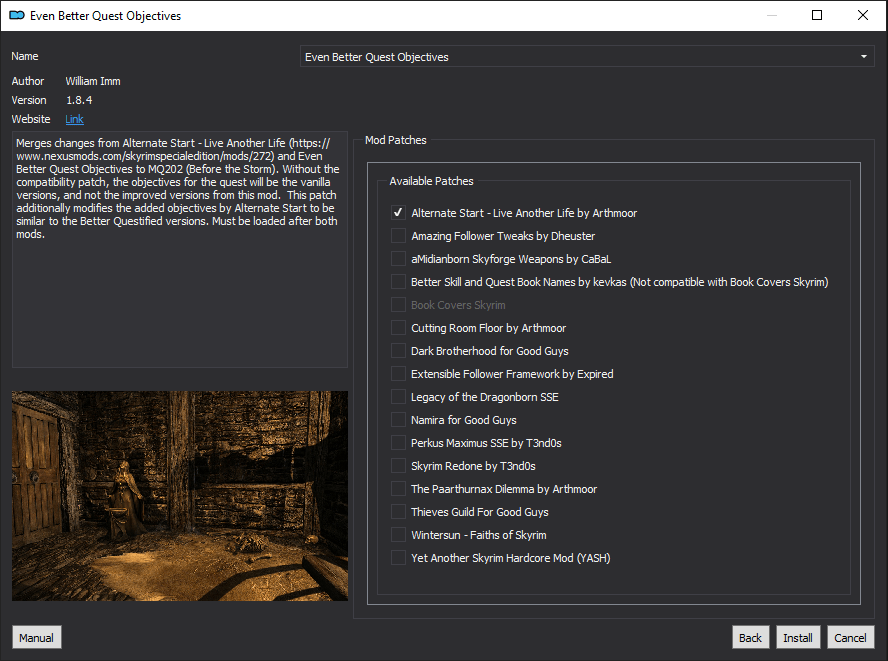The height and width of the screenshot is (661, 888).
Task: Click the greyed-out Book Covers Skyrim label
Action: click(x=458, y=305)
